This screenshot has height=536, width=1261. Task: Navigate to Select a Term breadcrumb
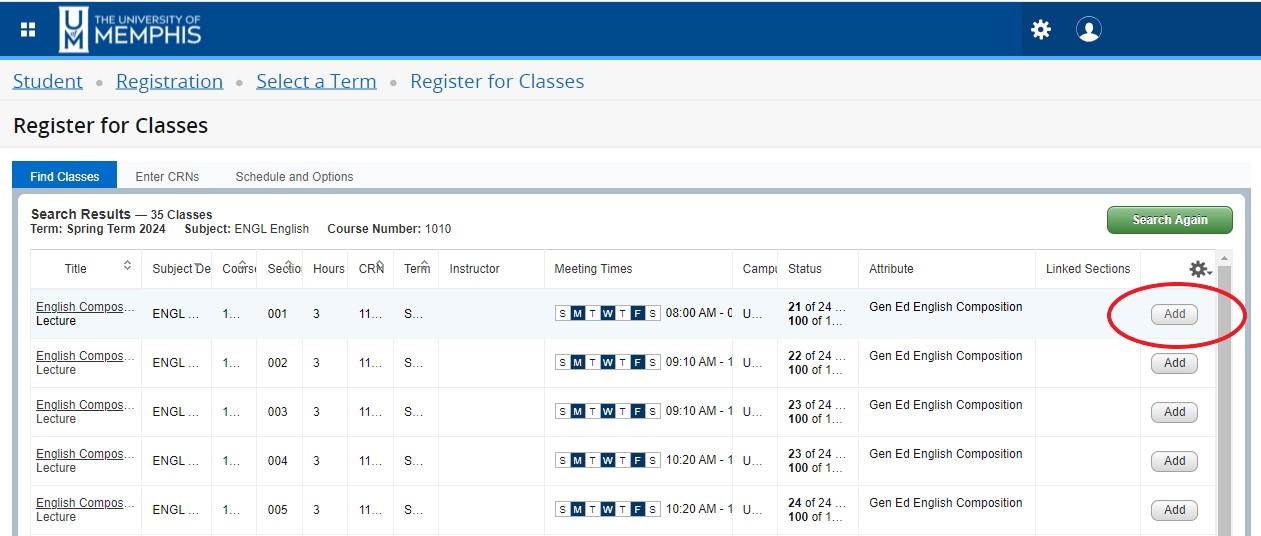316,82
